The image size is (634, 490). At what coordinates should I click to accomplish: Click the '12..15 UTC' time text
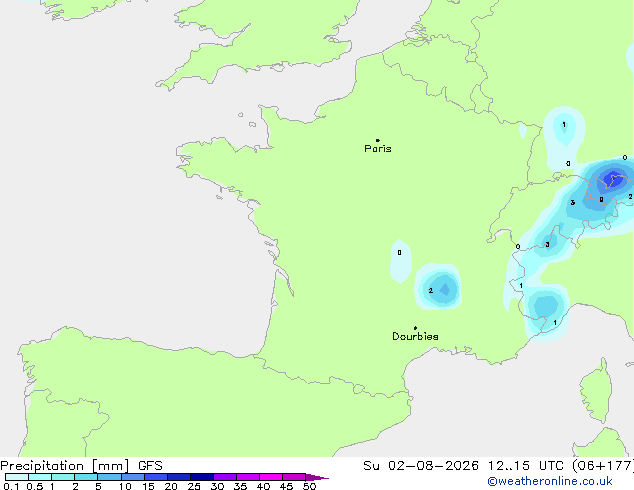[525, 466]
